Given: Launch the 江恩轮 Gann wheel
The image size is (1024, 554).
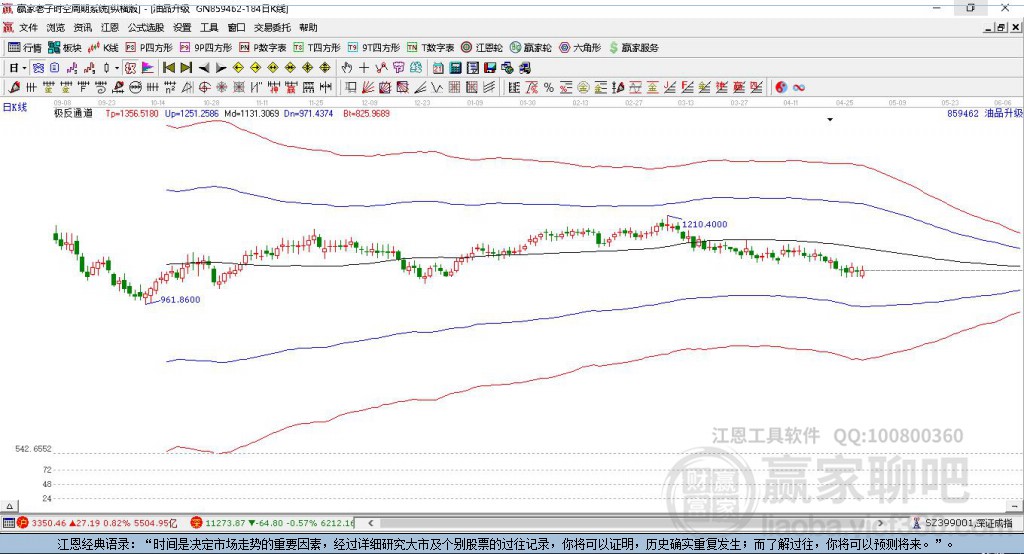Looking at the screenshot, I should 482,48.
